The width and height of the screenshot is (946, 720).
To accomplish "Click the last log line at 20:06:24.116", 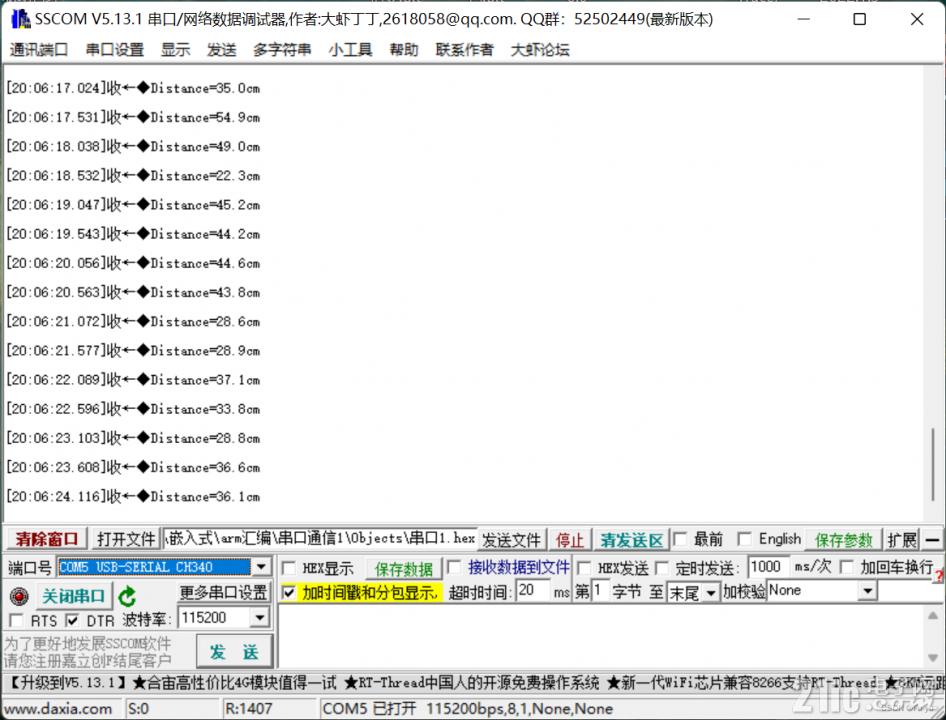I will (133, 497).
